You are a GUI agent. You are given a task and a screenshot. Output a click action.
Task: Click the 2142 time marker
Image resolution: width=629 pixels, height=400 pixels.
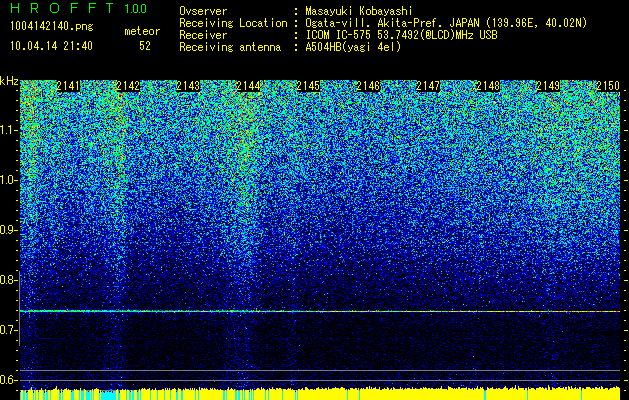[x=128, y=86]
